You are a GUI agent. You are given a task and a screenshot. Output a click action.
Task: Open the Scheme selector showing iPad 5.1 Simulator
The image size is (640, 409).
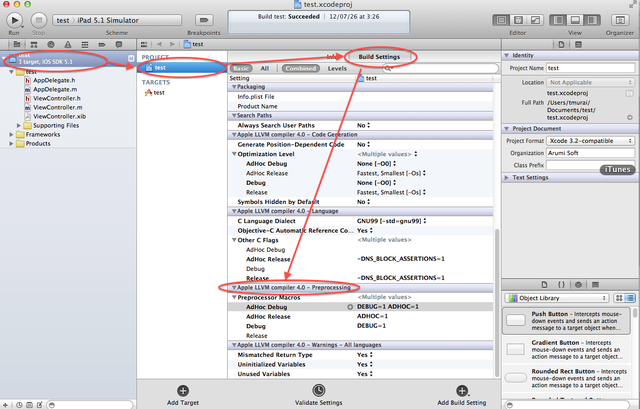coord(117,20)
